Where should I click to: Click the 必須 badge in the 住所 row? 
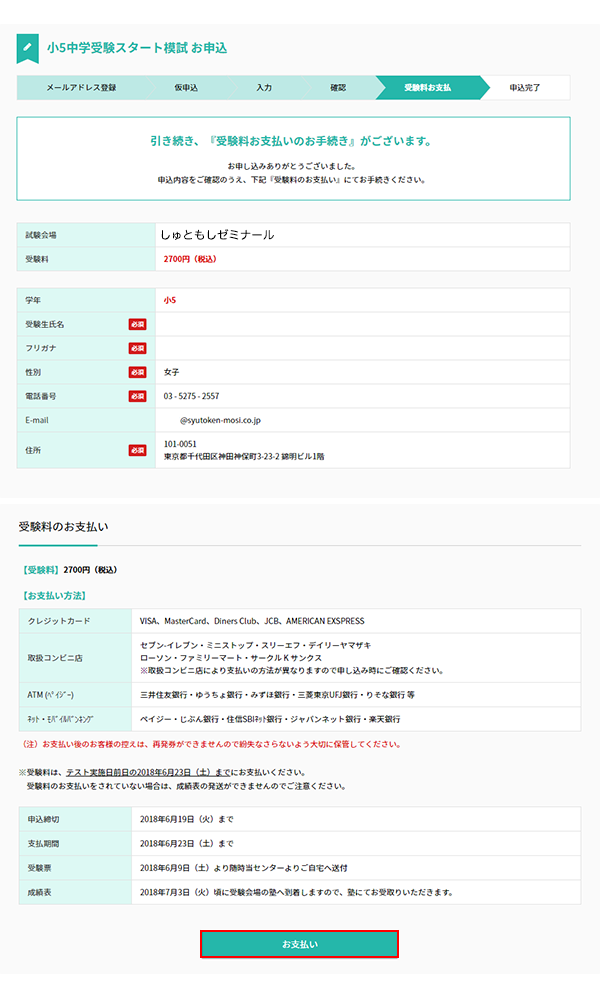point(137,450)
